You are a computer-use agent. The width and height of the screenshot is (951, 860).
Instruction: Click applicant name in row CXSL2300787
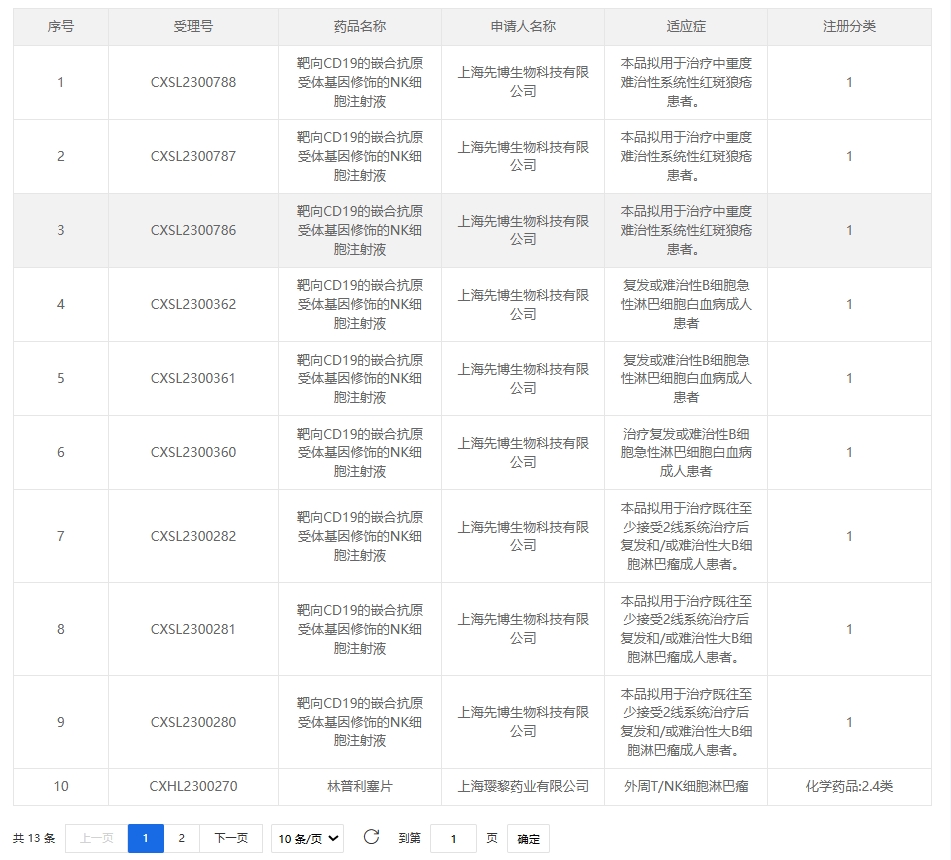pos(523,156)
